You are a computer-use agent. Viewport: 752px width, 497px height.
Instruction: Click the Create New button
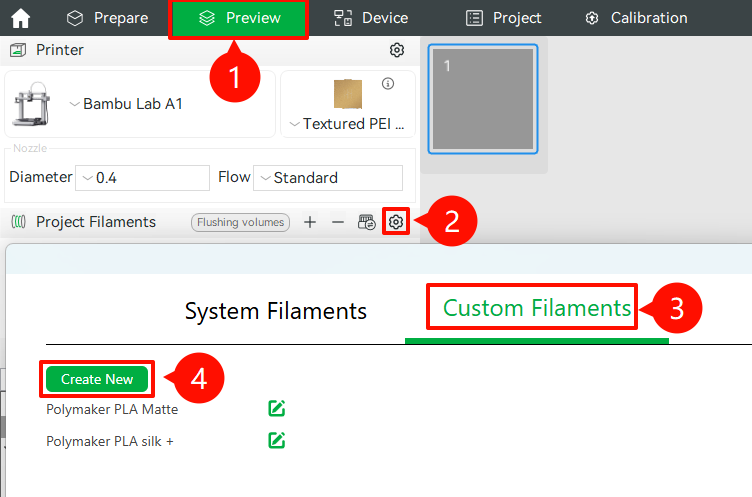pos(97,379)
